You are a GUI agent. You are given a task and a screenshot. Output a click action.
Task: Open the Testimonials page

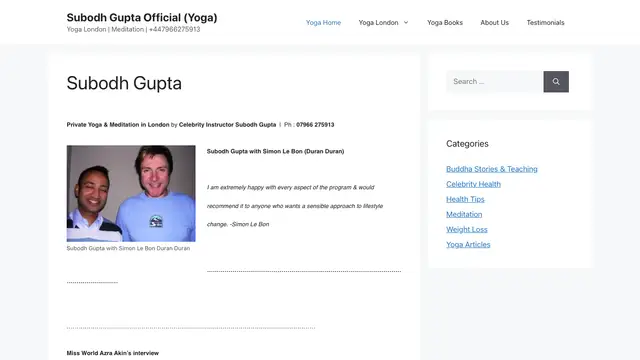(545, 22)
